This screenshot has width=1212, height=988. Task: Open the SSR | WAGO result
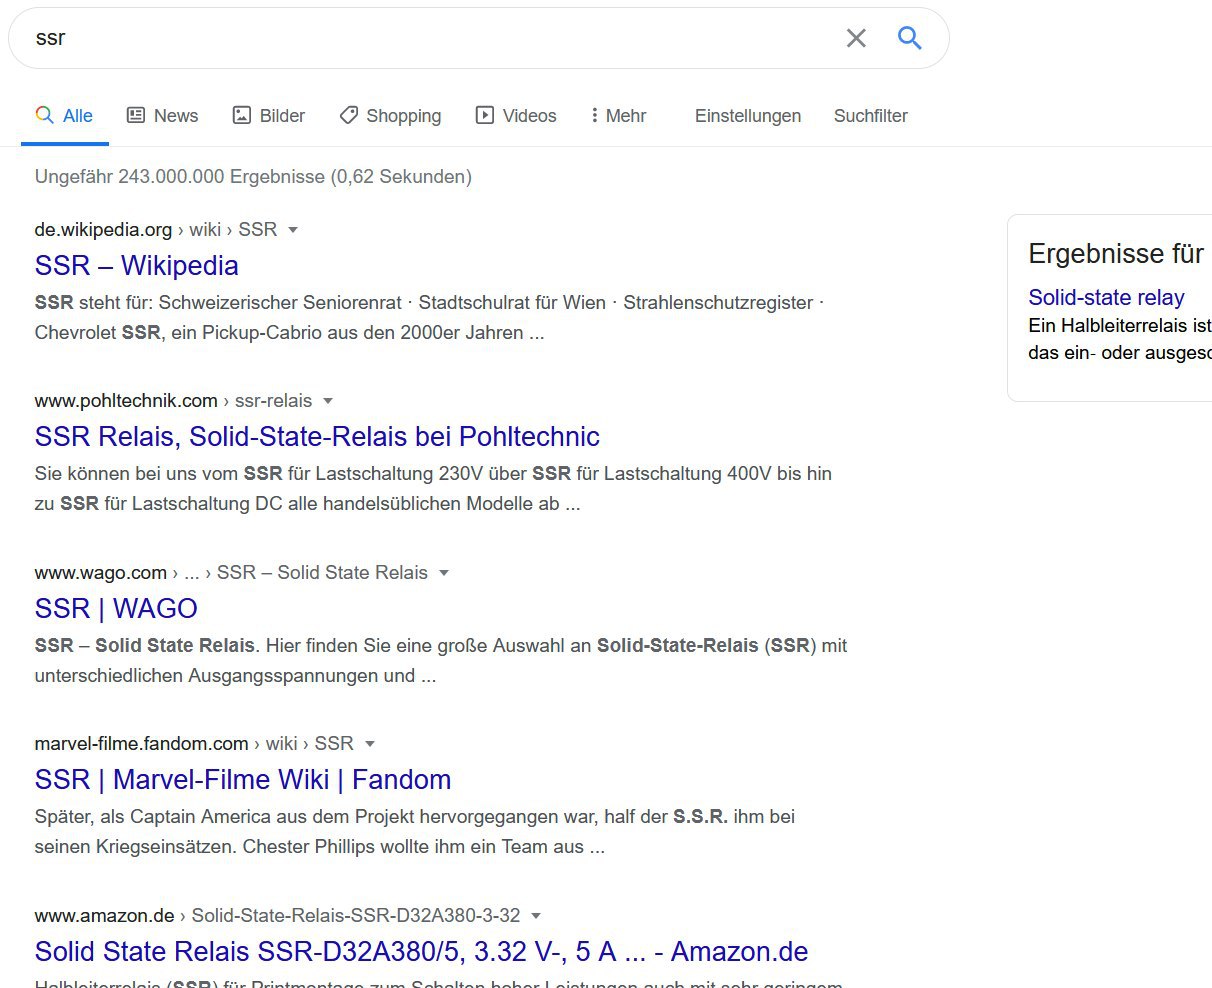click(116, 609)
